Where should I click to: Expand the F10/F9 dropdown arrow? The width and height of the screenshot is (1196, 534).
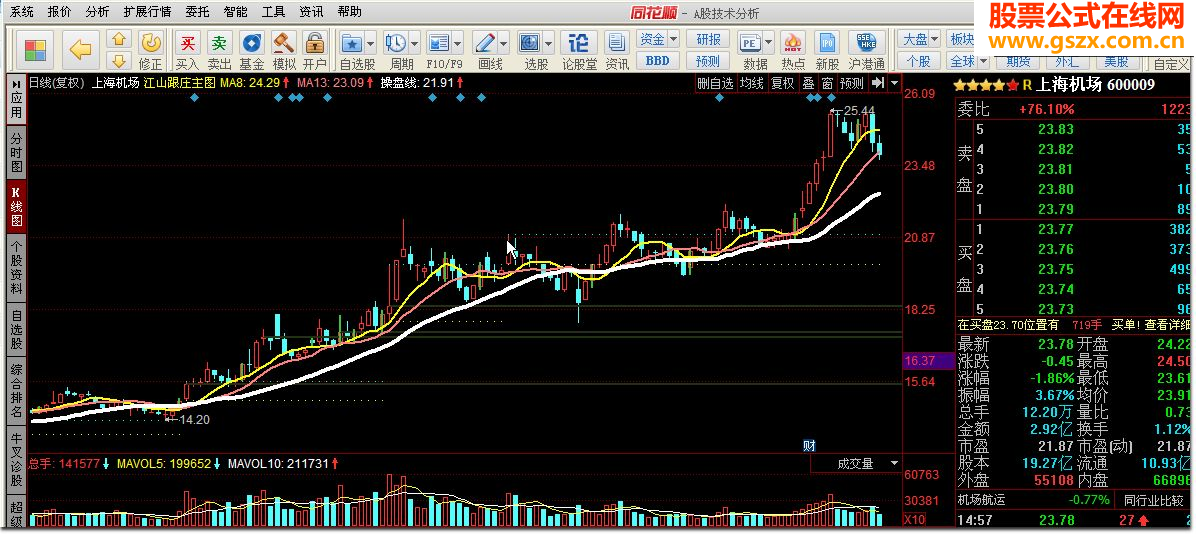[x=458, y=43]
